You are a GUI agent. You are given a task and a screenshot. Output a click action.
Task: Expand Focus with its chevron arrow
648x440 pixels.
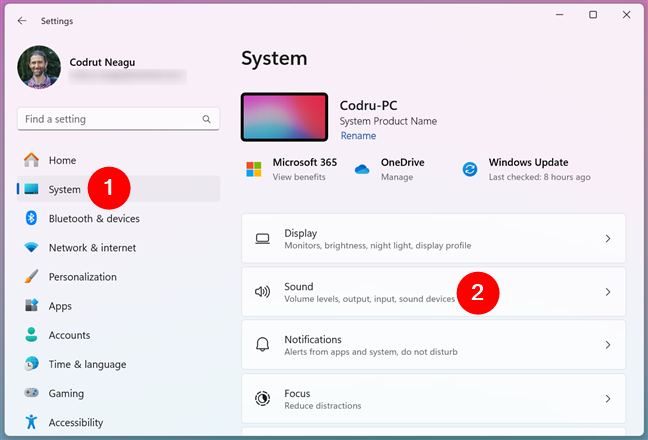click(x=608, y=399)
